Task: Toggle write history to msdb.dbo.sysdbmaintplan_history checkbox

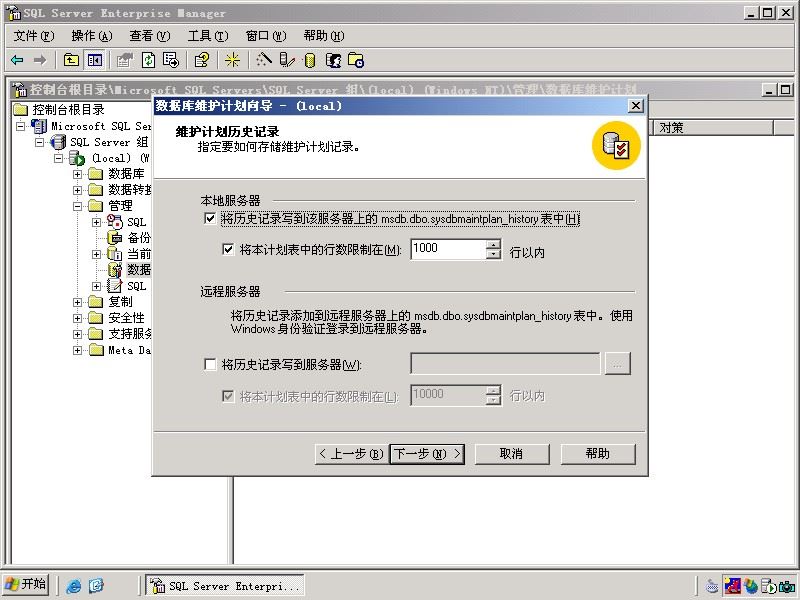Action: 210,219
